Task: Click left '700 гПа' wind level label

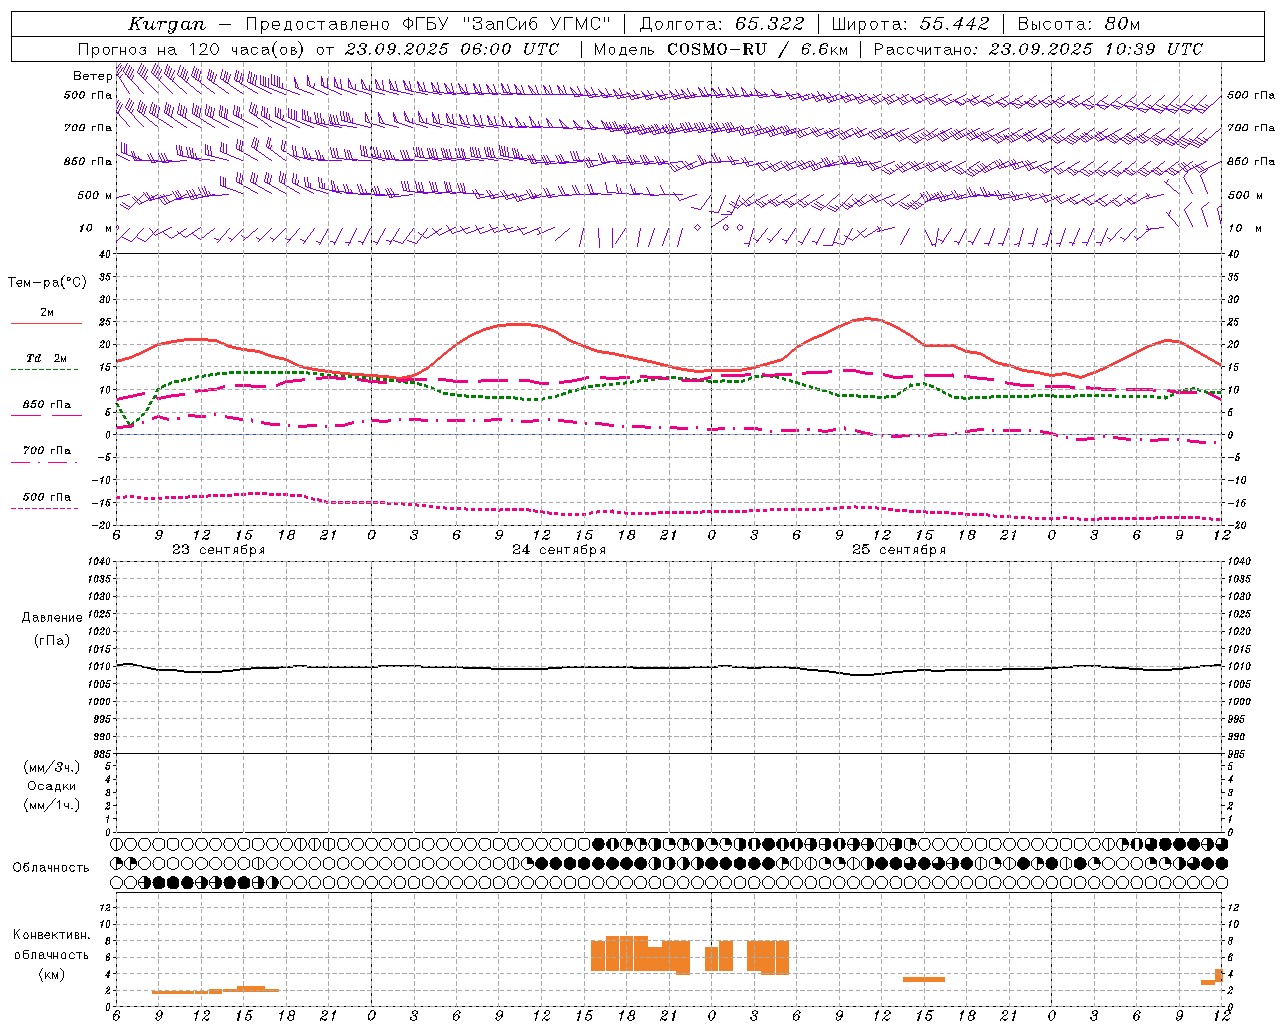Action: coord(88,128)
